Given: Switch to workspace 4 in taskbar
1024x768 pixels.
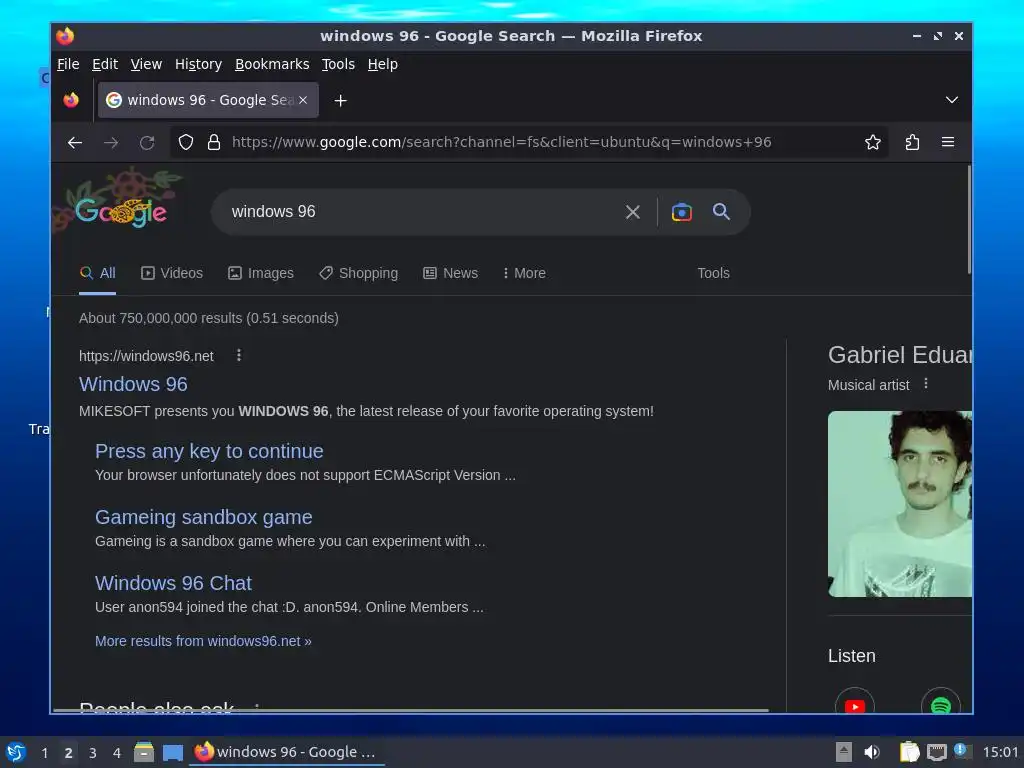Looking at the screenshot, I should pos(117,753).
